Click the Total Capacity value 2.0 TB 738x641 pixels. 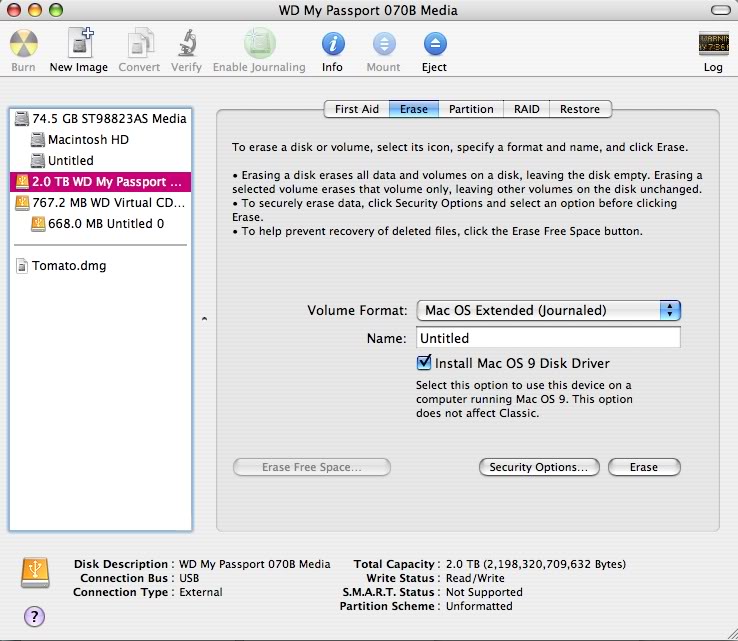click(x=536, y=564)
